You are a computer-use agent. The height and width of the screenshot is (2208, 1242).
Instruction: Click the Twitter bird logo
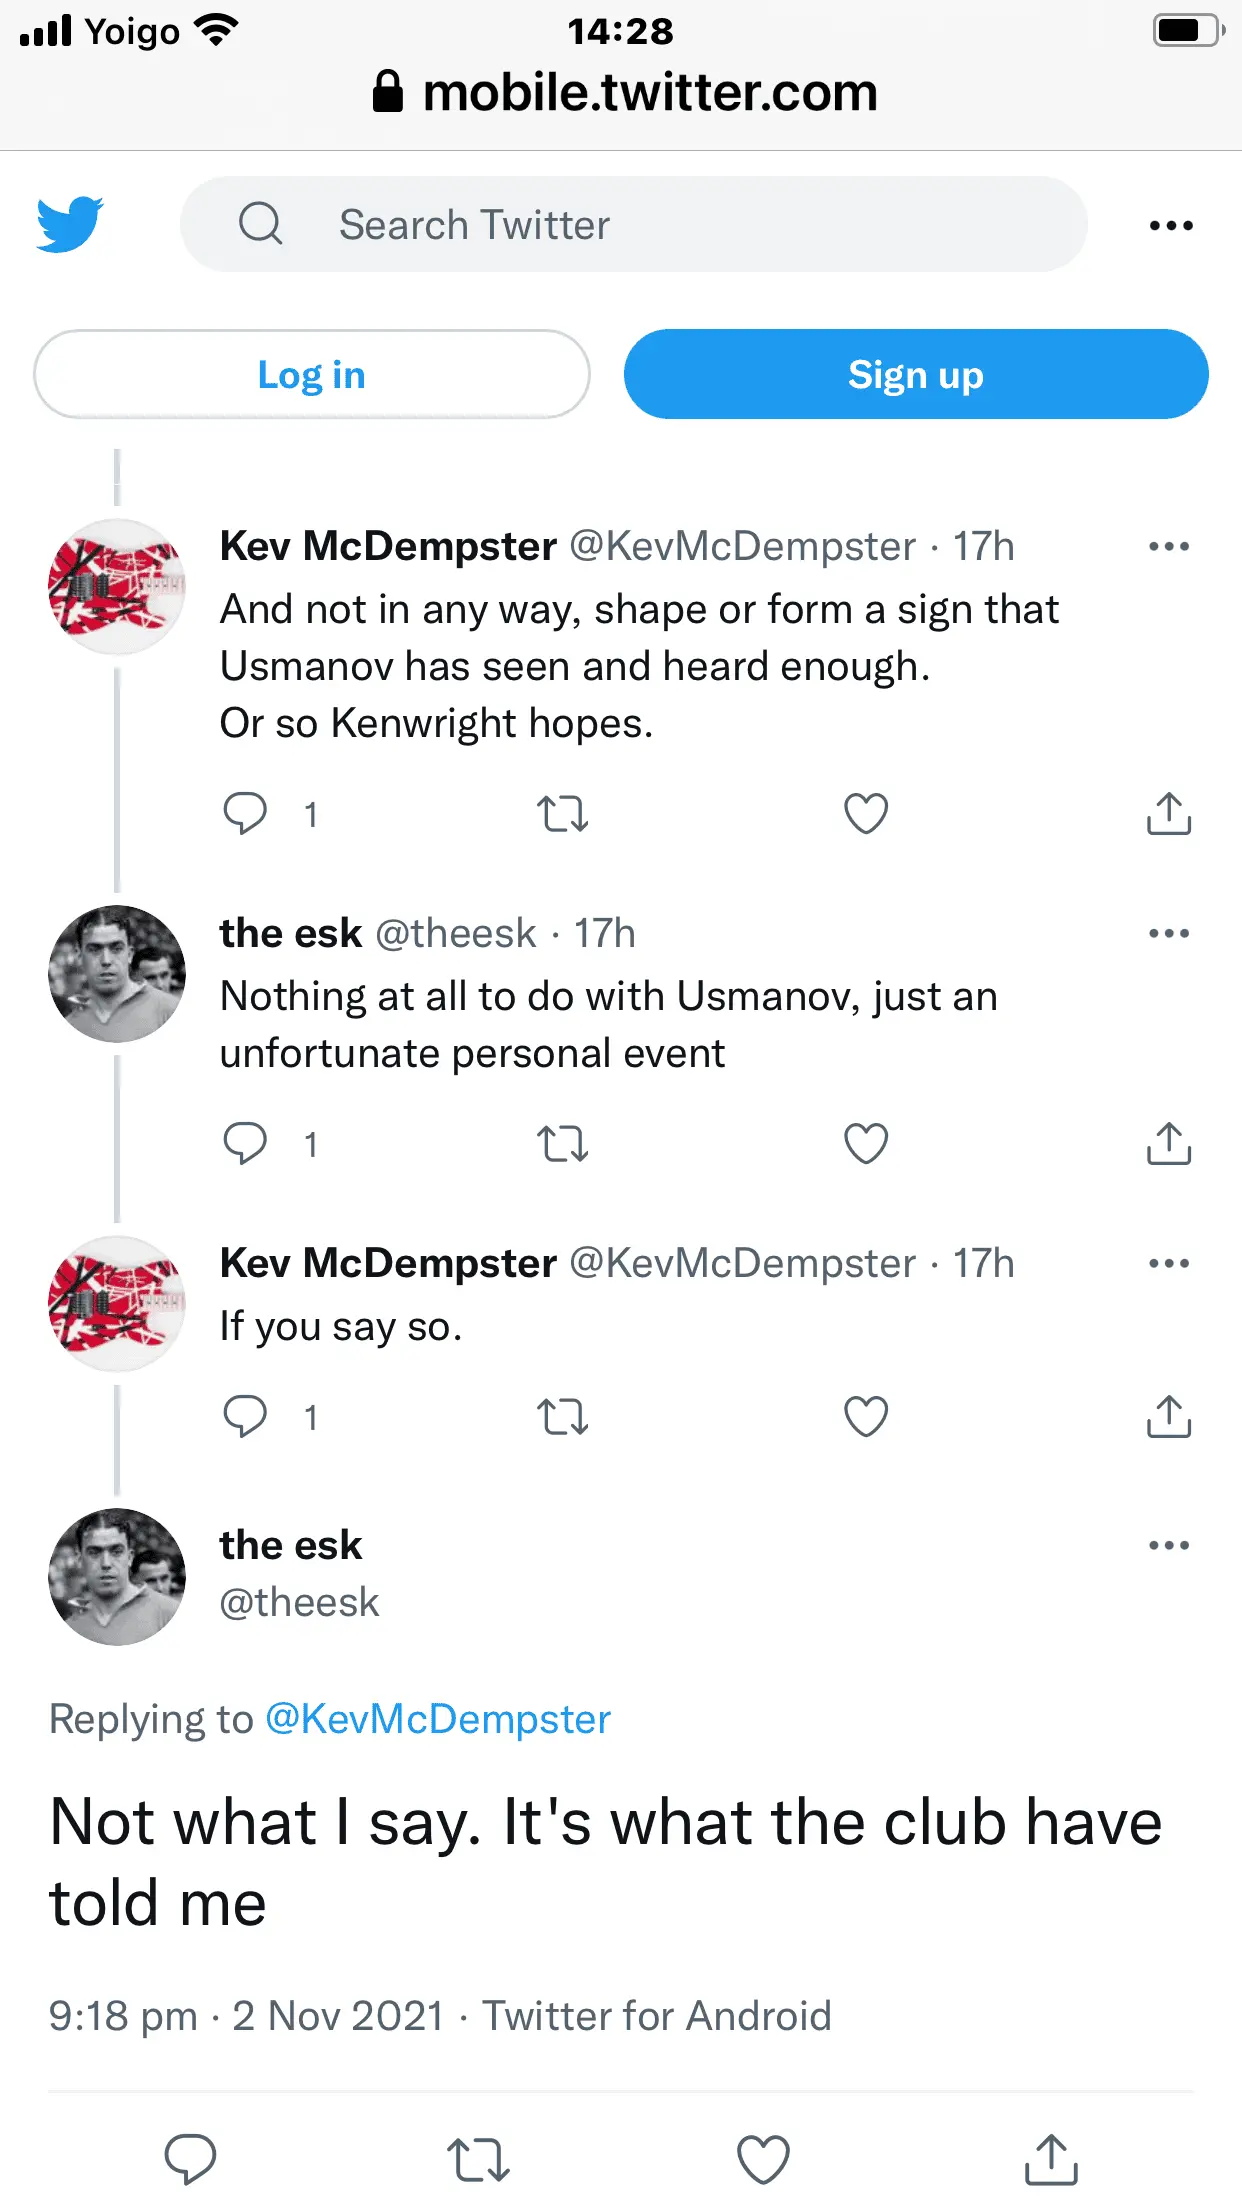tap(70, 224)
